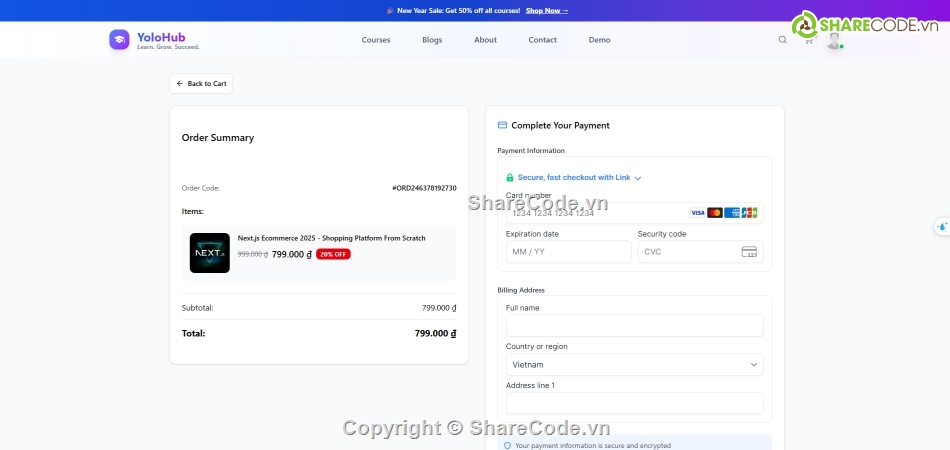Viewport: 950px width, 450px height.
Task: Click the Visa card brand icon
Action: point(697,213)
